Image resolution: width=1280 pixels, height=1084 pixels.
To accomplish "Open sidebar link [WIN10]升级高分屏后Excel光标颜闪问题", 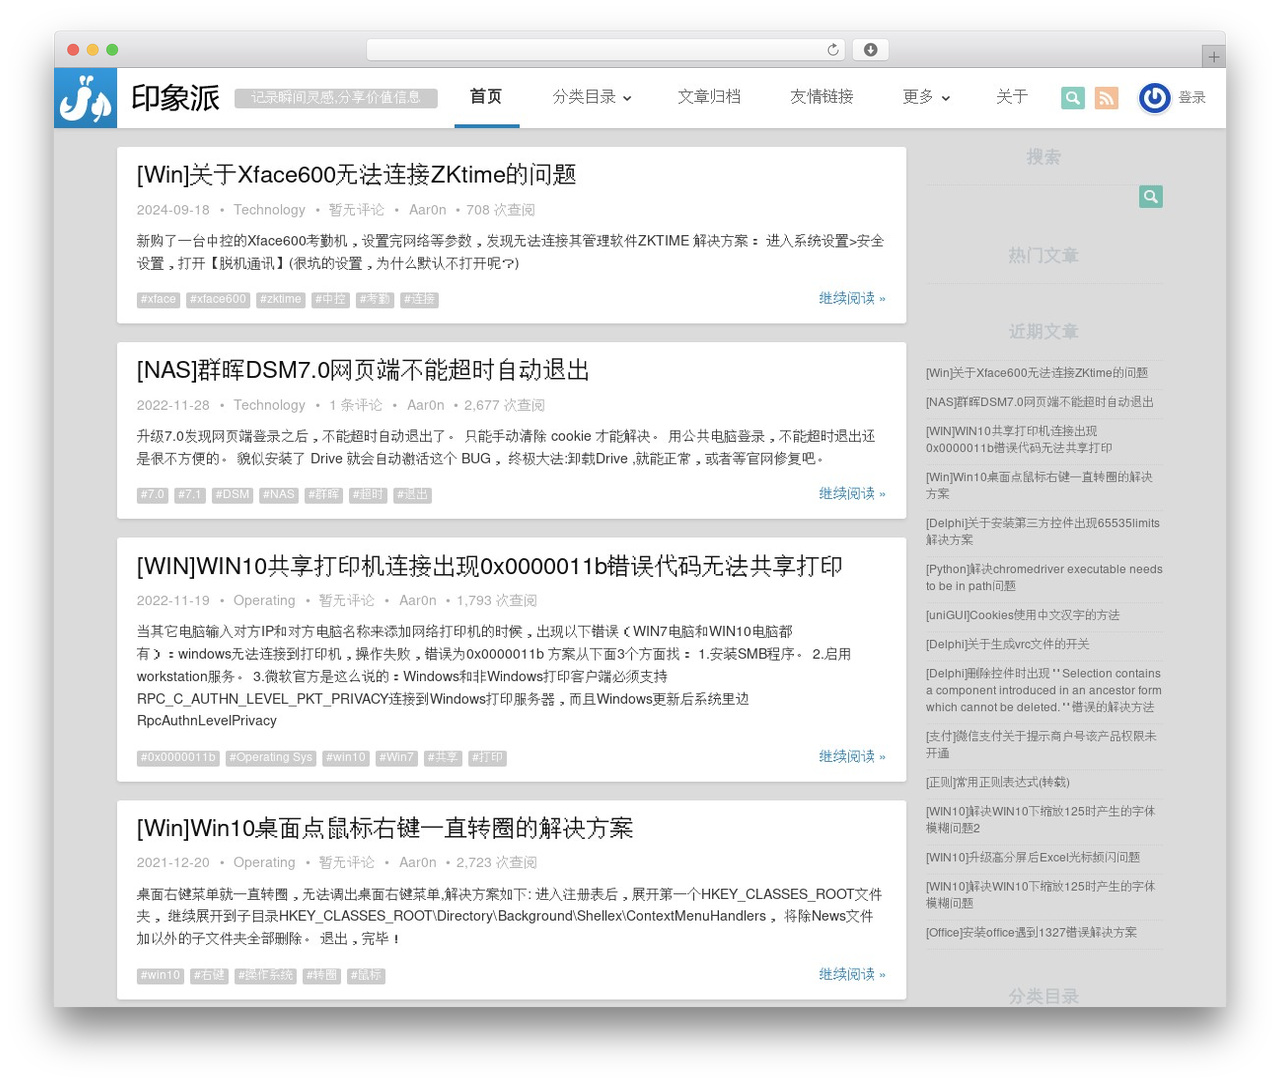I will (x=1033, y=857).
